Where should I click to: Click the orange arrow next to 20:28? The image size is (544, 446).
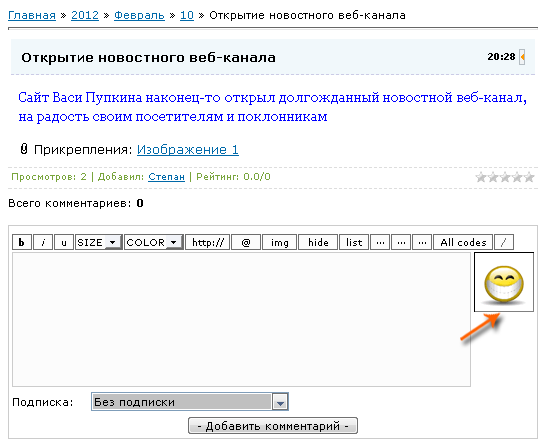[x=522, y=57]
